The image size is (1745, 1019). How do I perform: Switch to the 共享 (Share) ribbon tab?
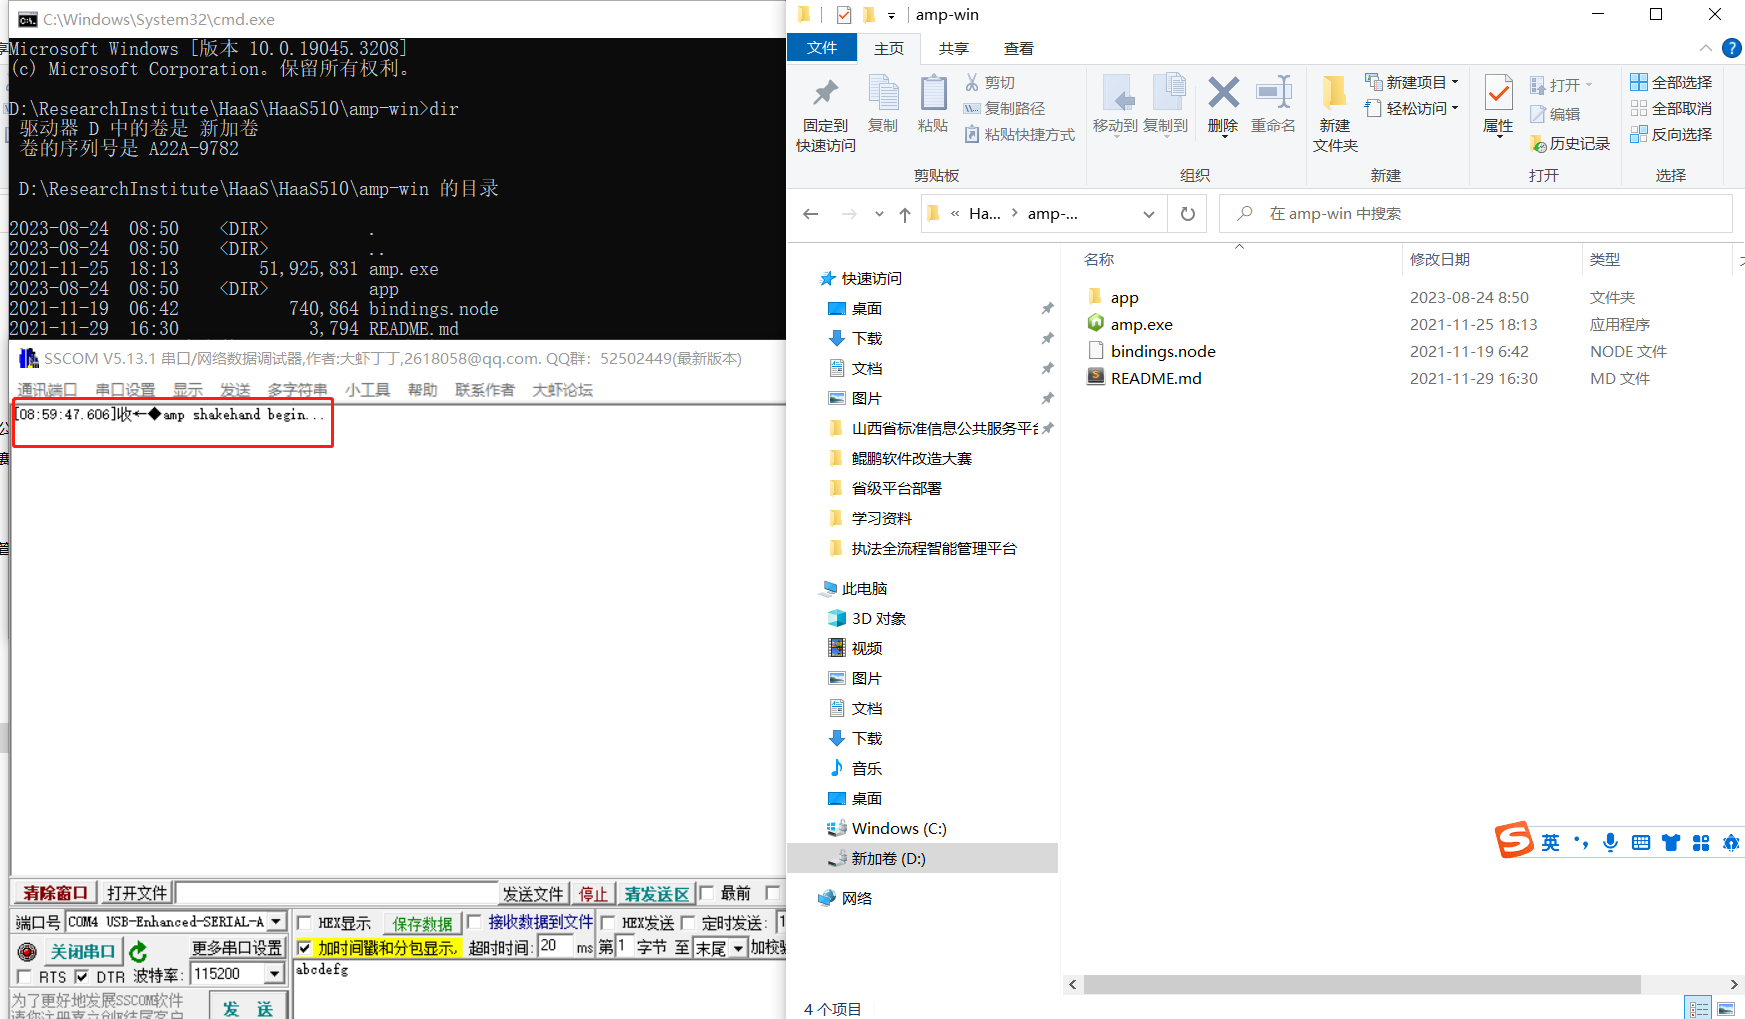coord(953,48)
